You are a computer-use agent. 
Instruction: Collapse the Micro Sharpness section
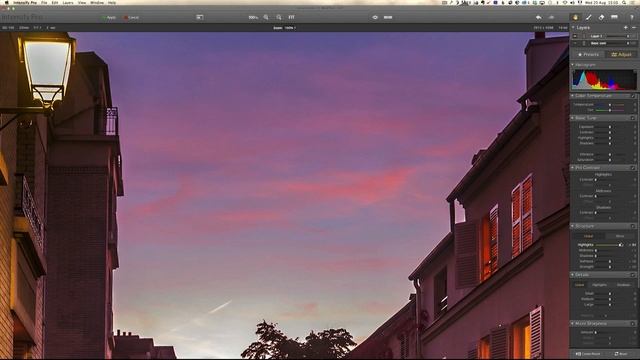(x=573, y=323)
